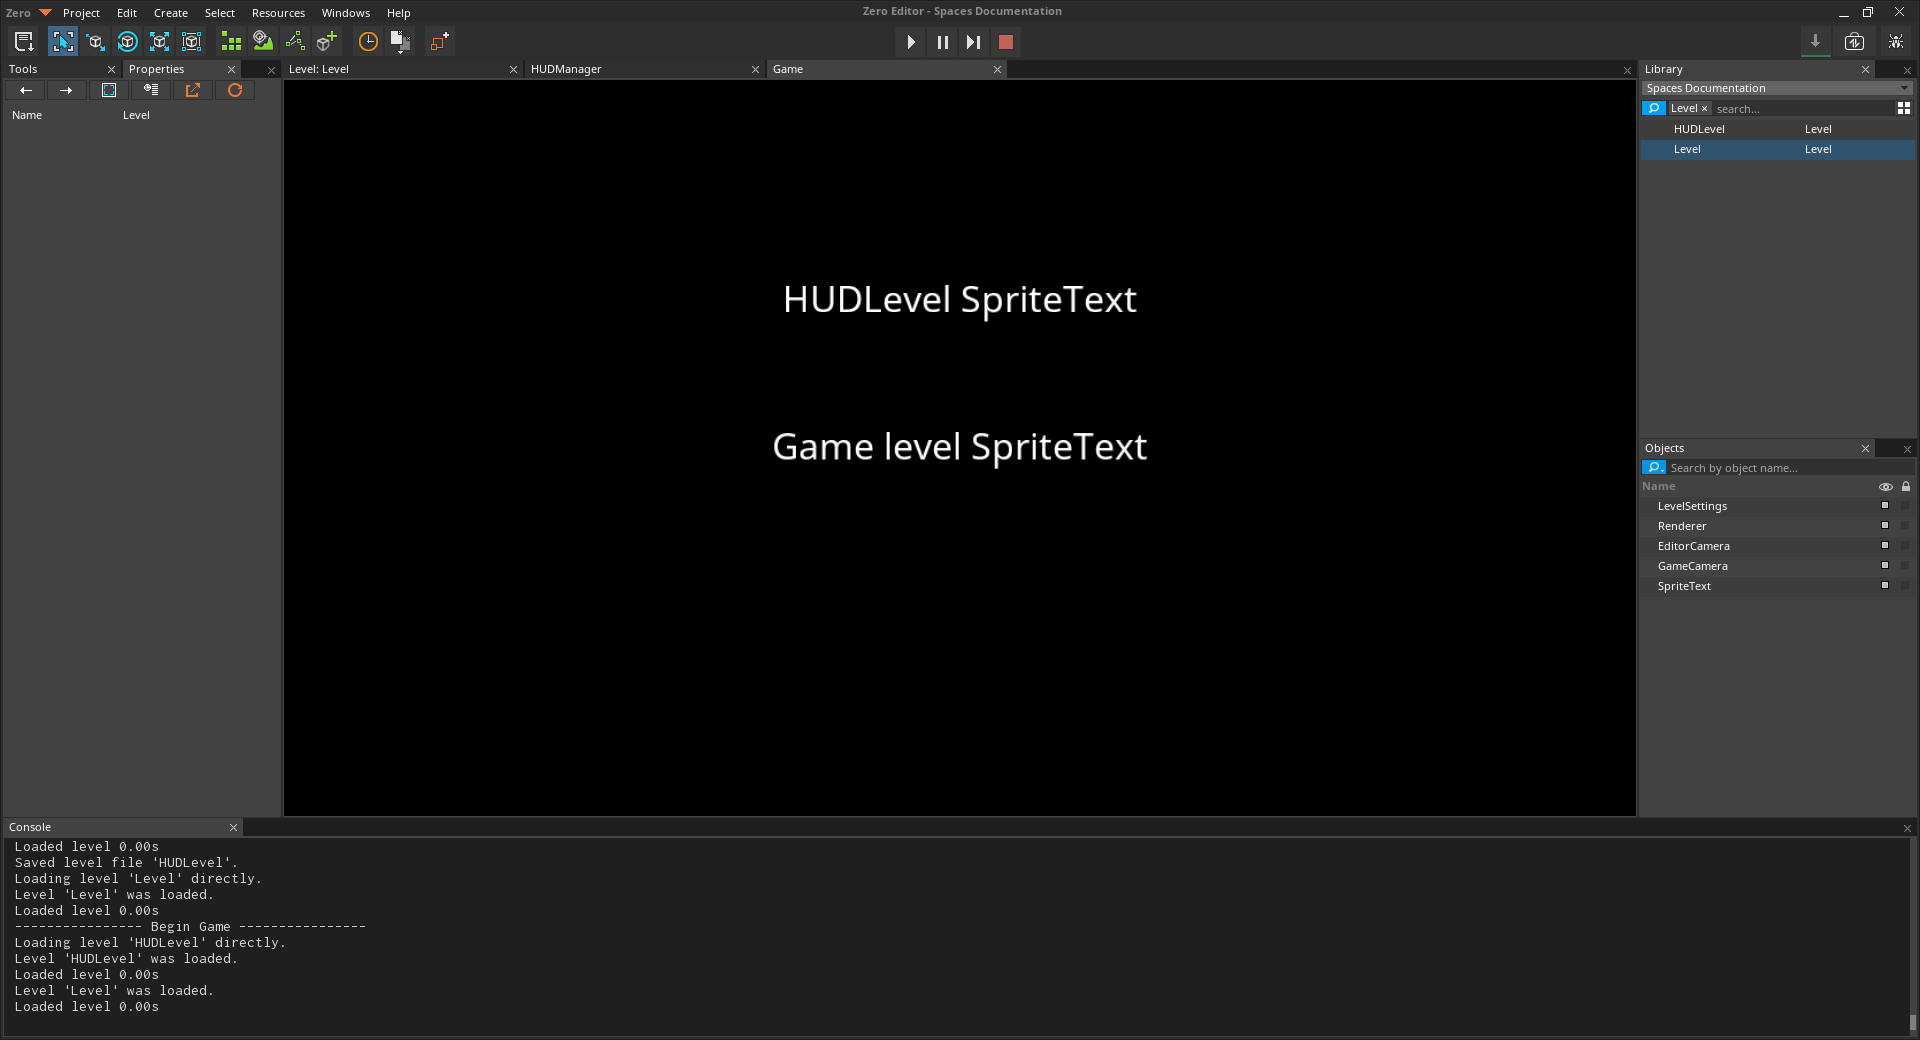1920x1040 pixels.
Task: Click the download arrow icon at top right
Action: point(1815,41)
